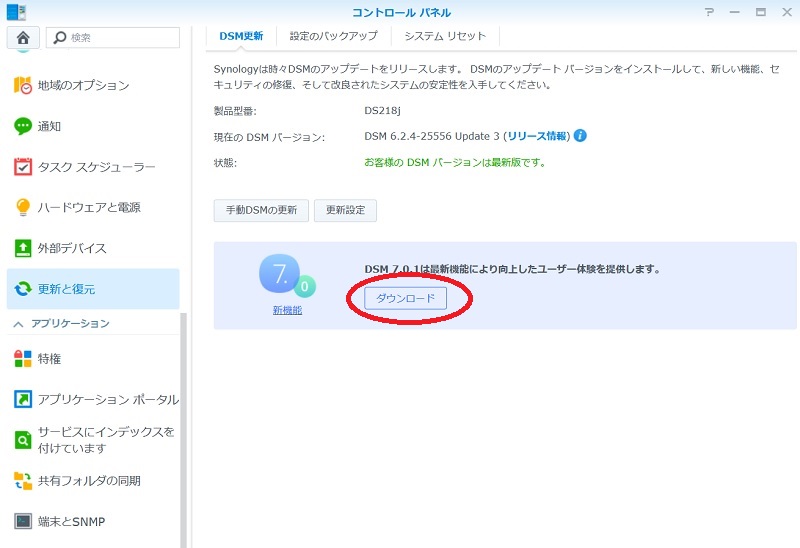Image resolution: width=800 pixels, height=548 pixels.
Task: Click the search magnifier icon
Action: pos(60,38)
